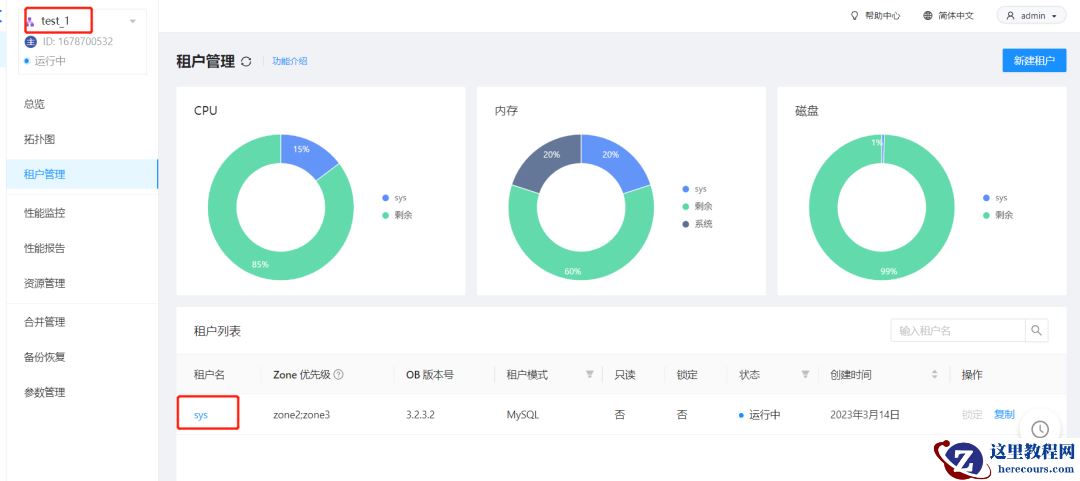Open 性能报告 in the sidebar
1080x481 pixels.
point(44,248)
